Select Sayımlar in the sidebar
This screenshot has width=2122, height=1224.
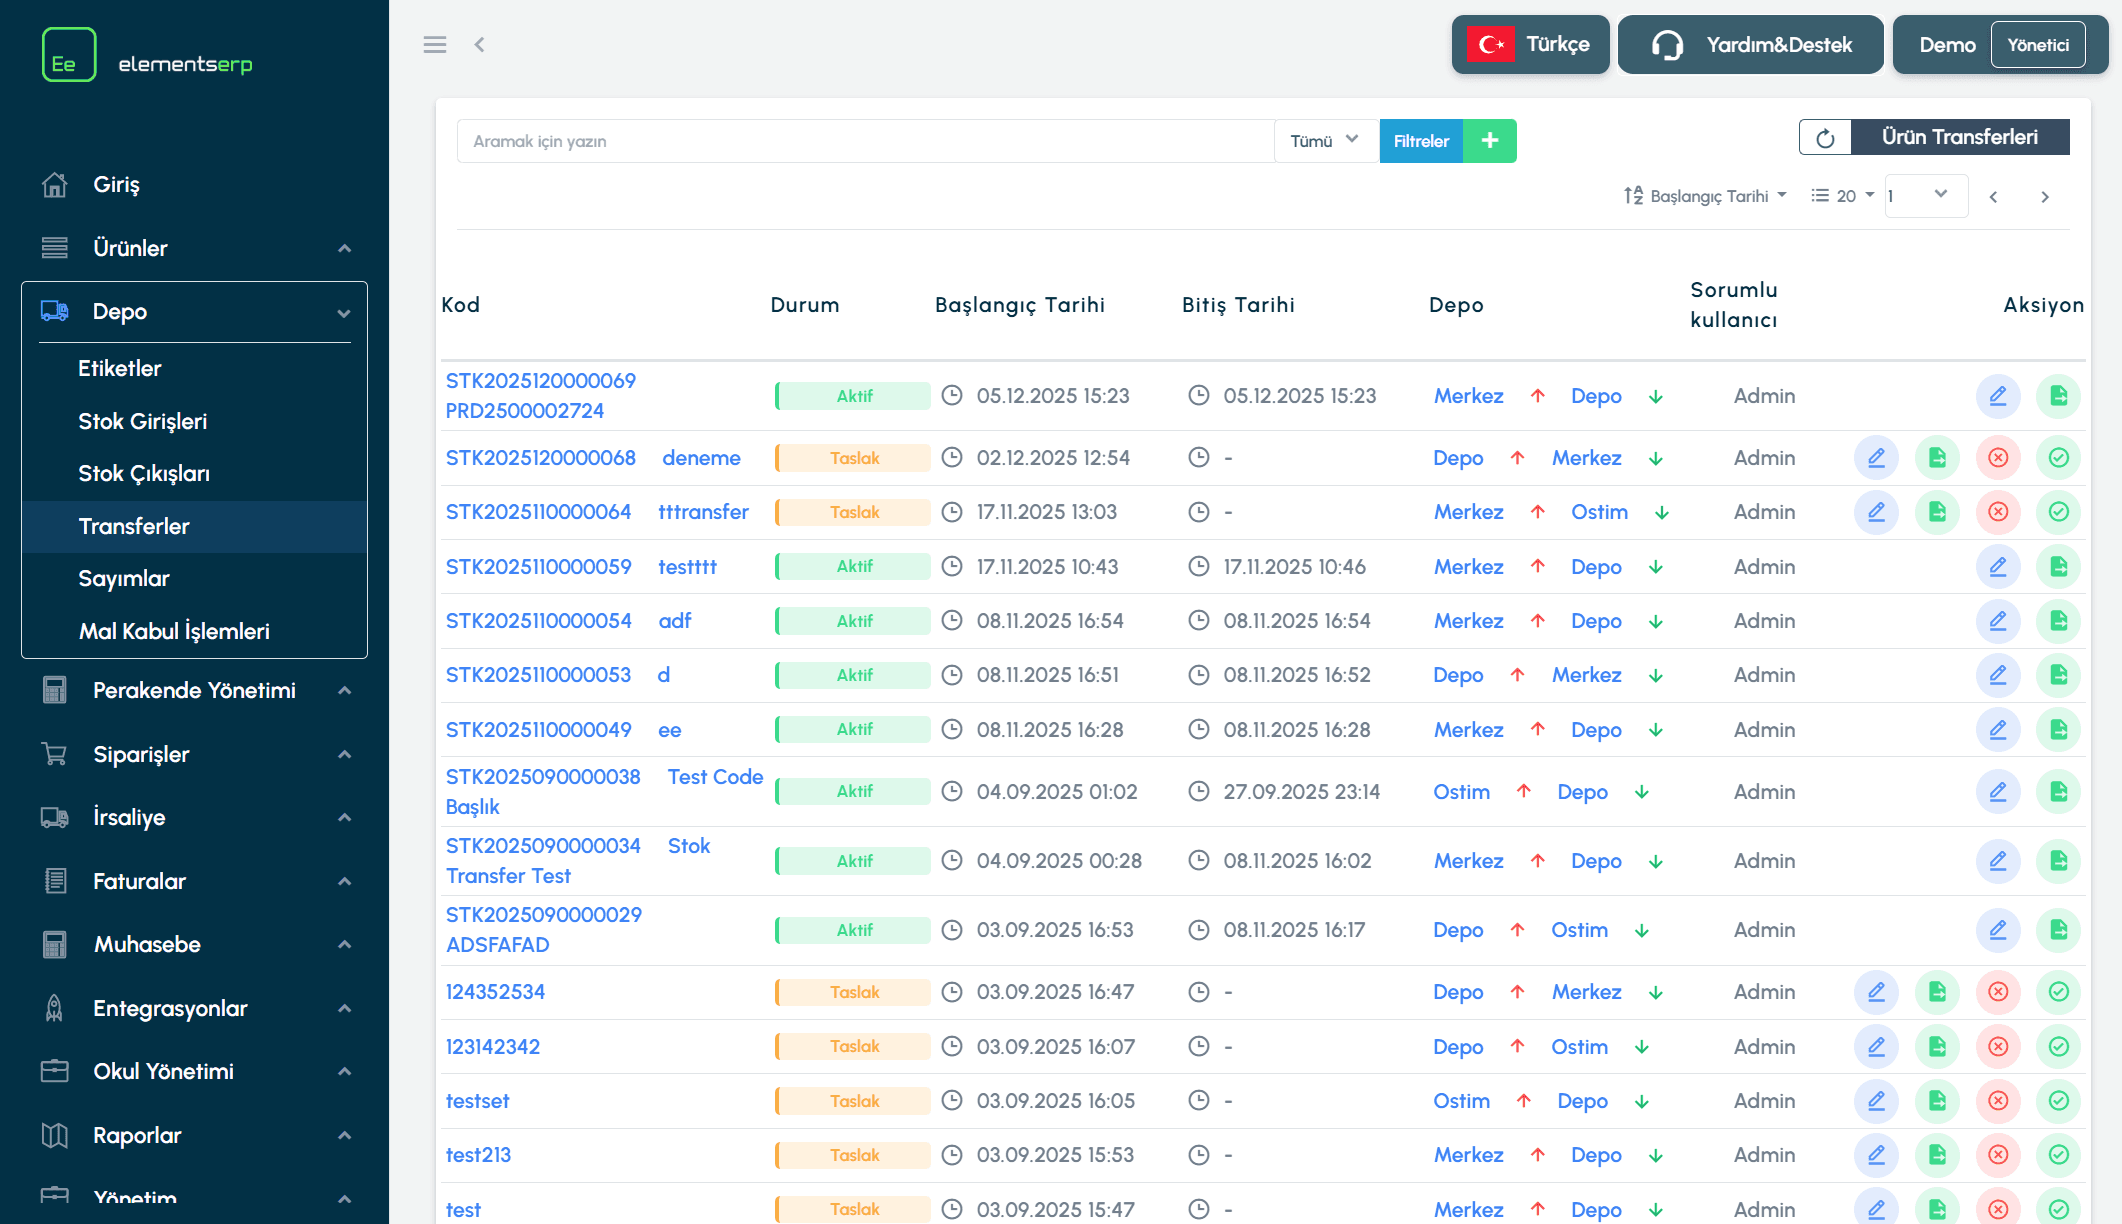[x=124, y=578]
